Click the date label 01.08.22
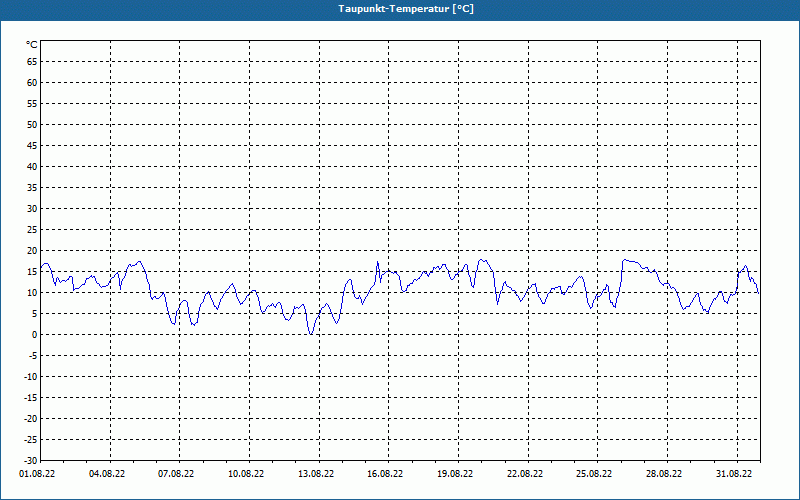The height and width of the screenshot is (500, 800). tap(37, 474)
